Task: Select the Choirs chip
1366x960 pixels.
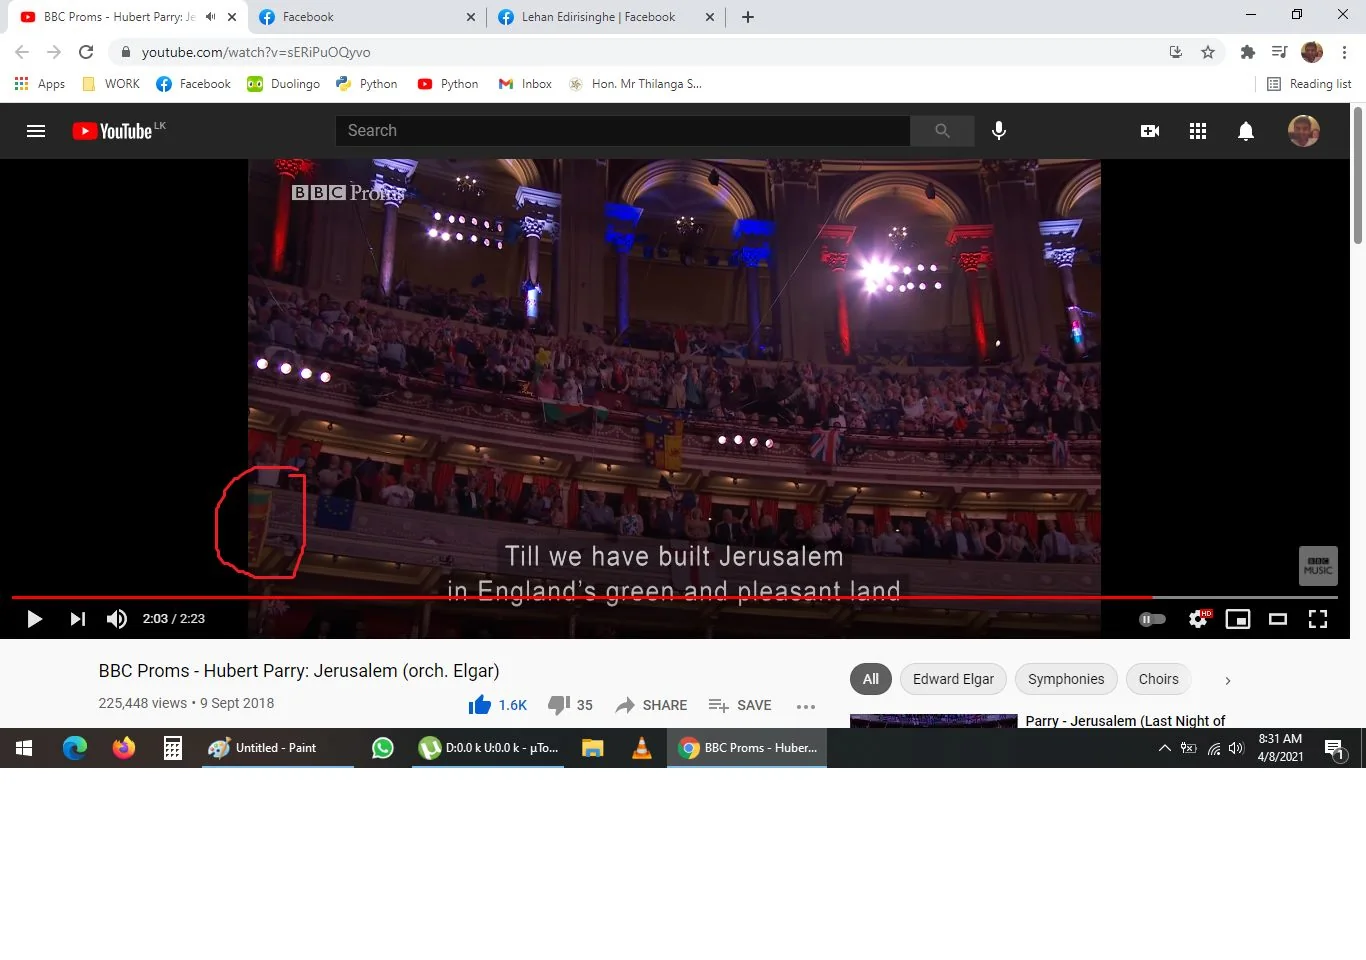Action: click(1158, 679)
